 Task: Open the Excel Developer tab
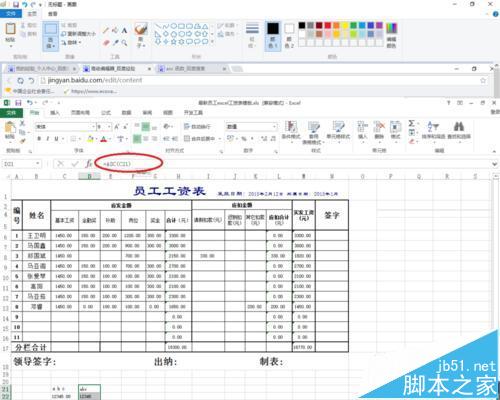[193, 113]
